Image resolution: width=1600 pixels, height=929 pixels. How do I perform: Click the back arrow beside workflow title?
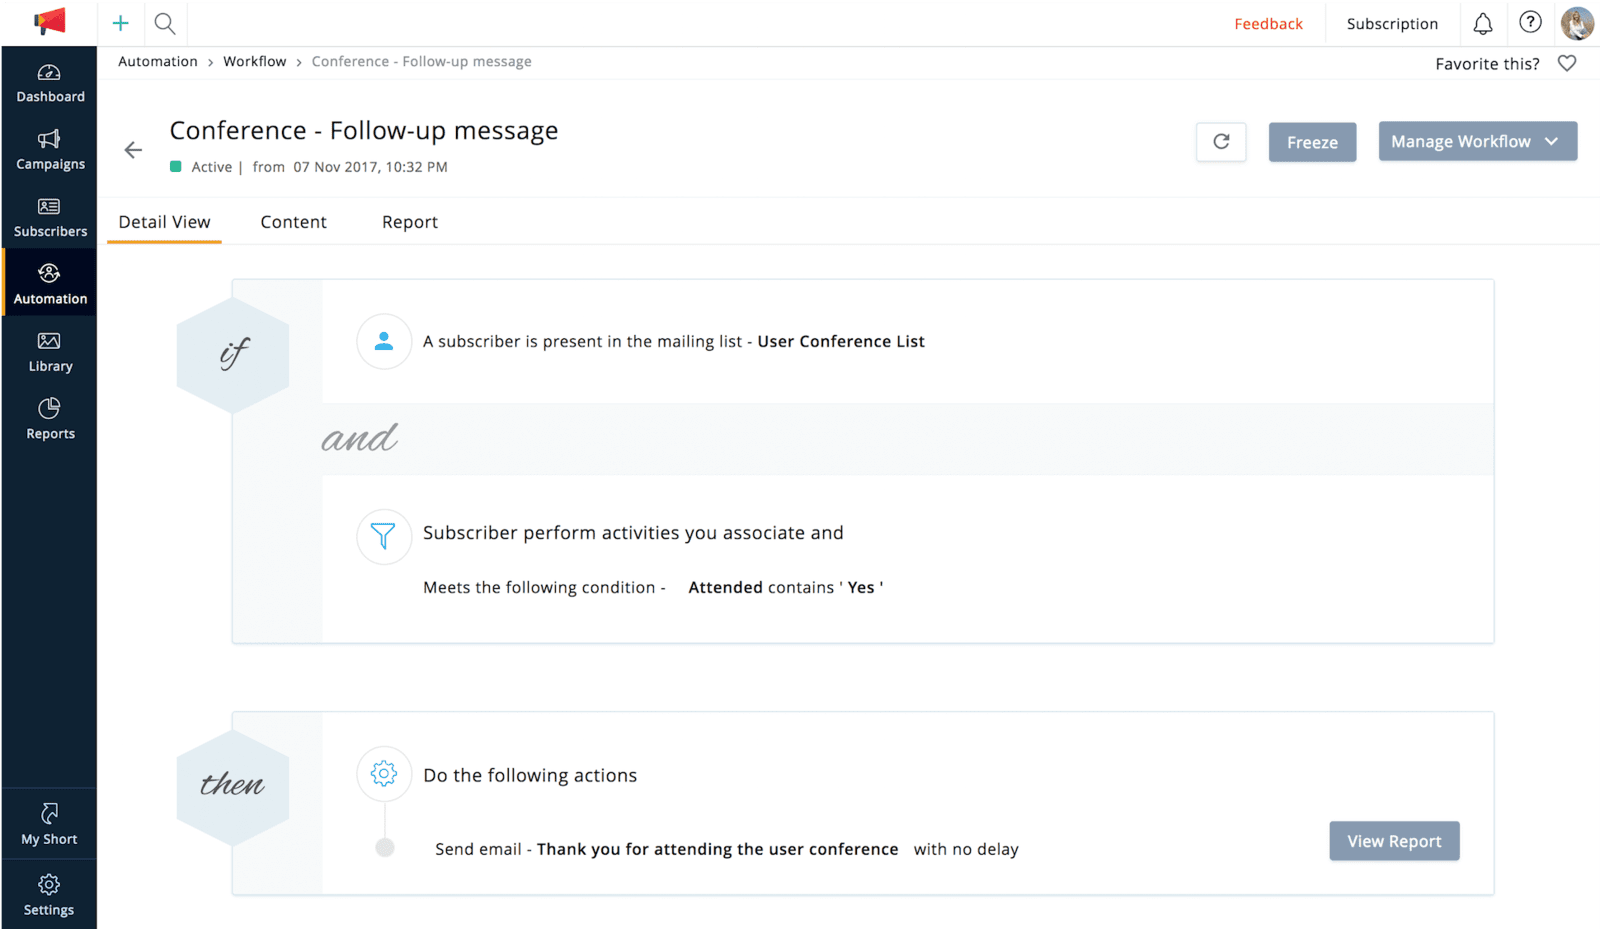click(x=133, y=150)
